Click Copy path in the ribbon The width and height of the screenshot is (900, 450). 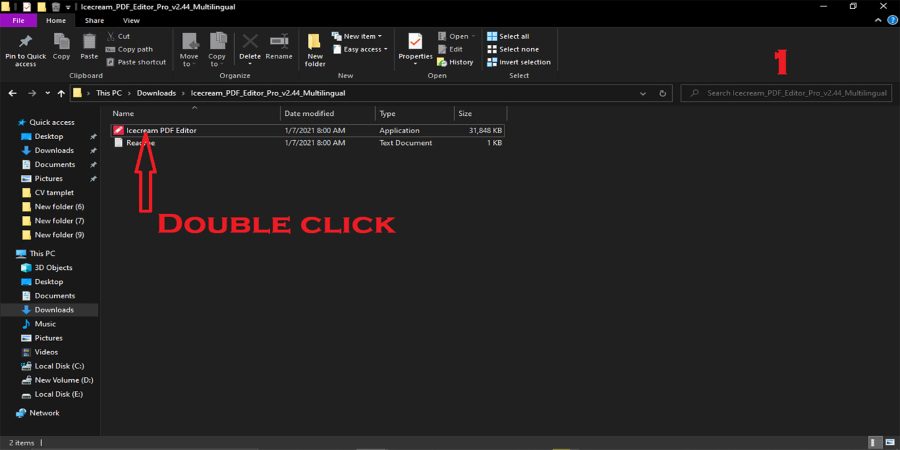pos(130,49)
